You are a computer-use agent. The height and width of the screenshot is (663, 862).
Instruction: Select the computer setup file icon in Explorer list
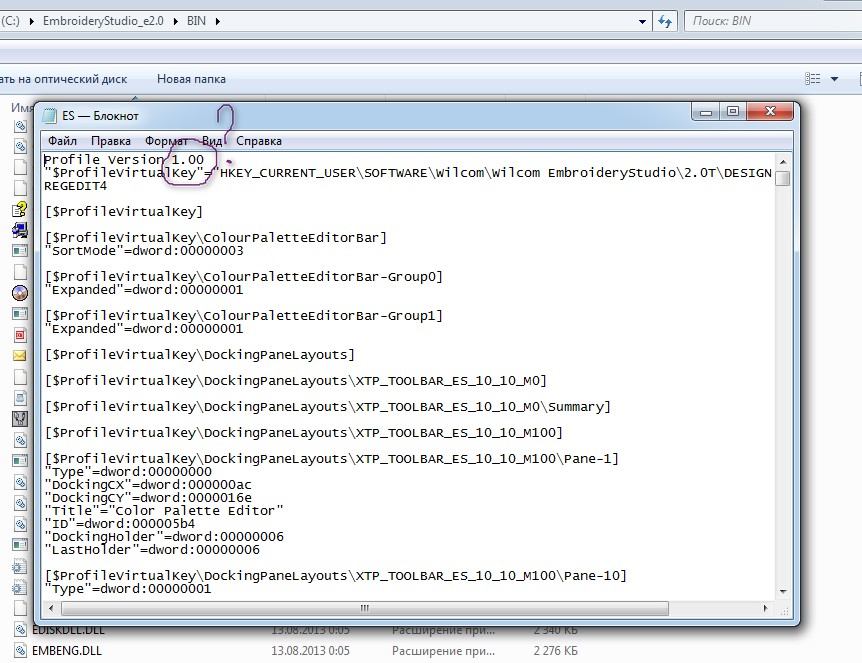[20, 230]
